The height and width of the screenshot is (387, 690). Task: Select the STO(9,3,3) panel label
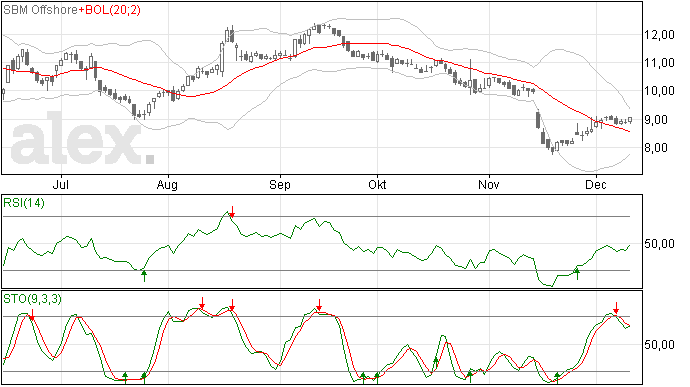click(x=32, y=299)
